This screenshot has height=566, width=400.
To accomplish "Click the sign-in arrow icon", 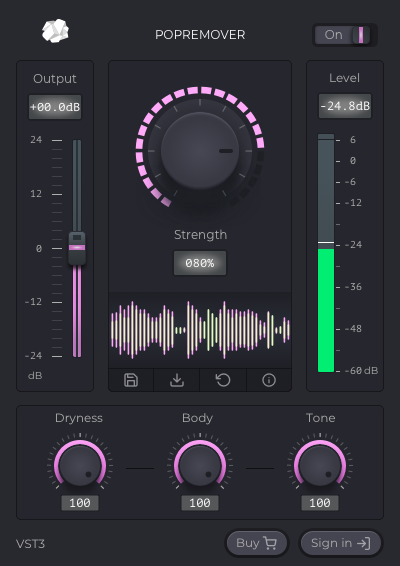I will 364,543.
